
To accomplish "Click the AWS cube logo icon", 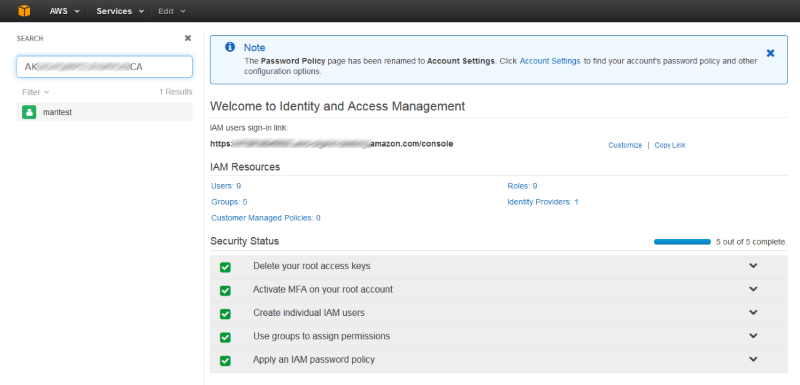I will pyautogui.click(x=24, y=11).
